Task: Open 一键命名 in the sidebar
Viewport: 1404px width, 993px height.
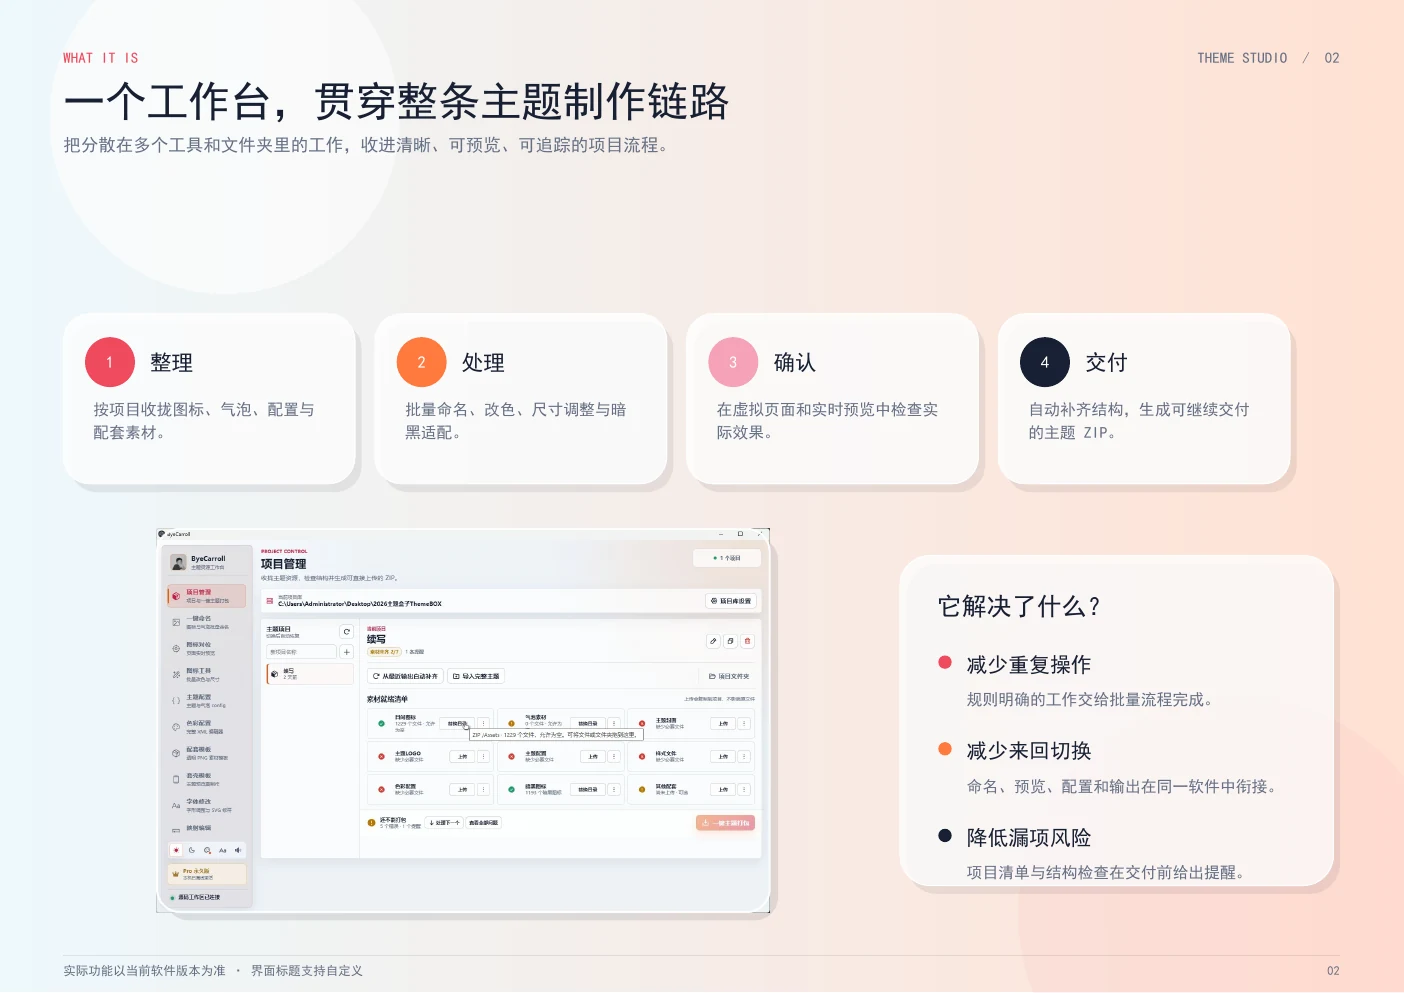Action: click(206, 622)
